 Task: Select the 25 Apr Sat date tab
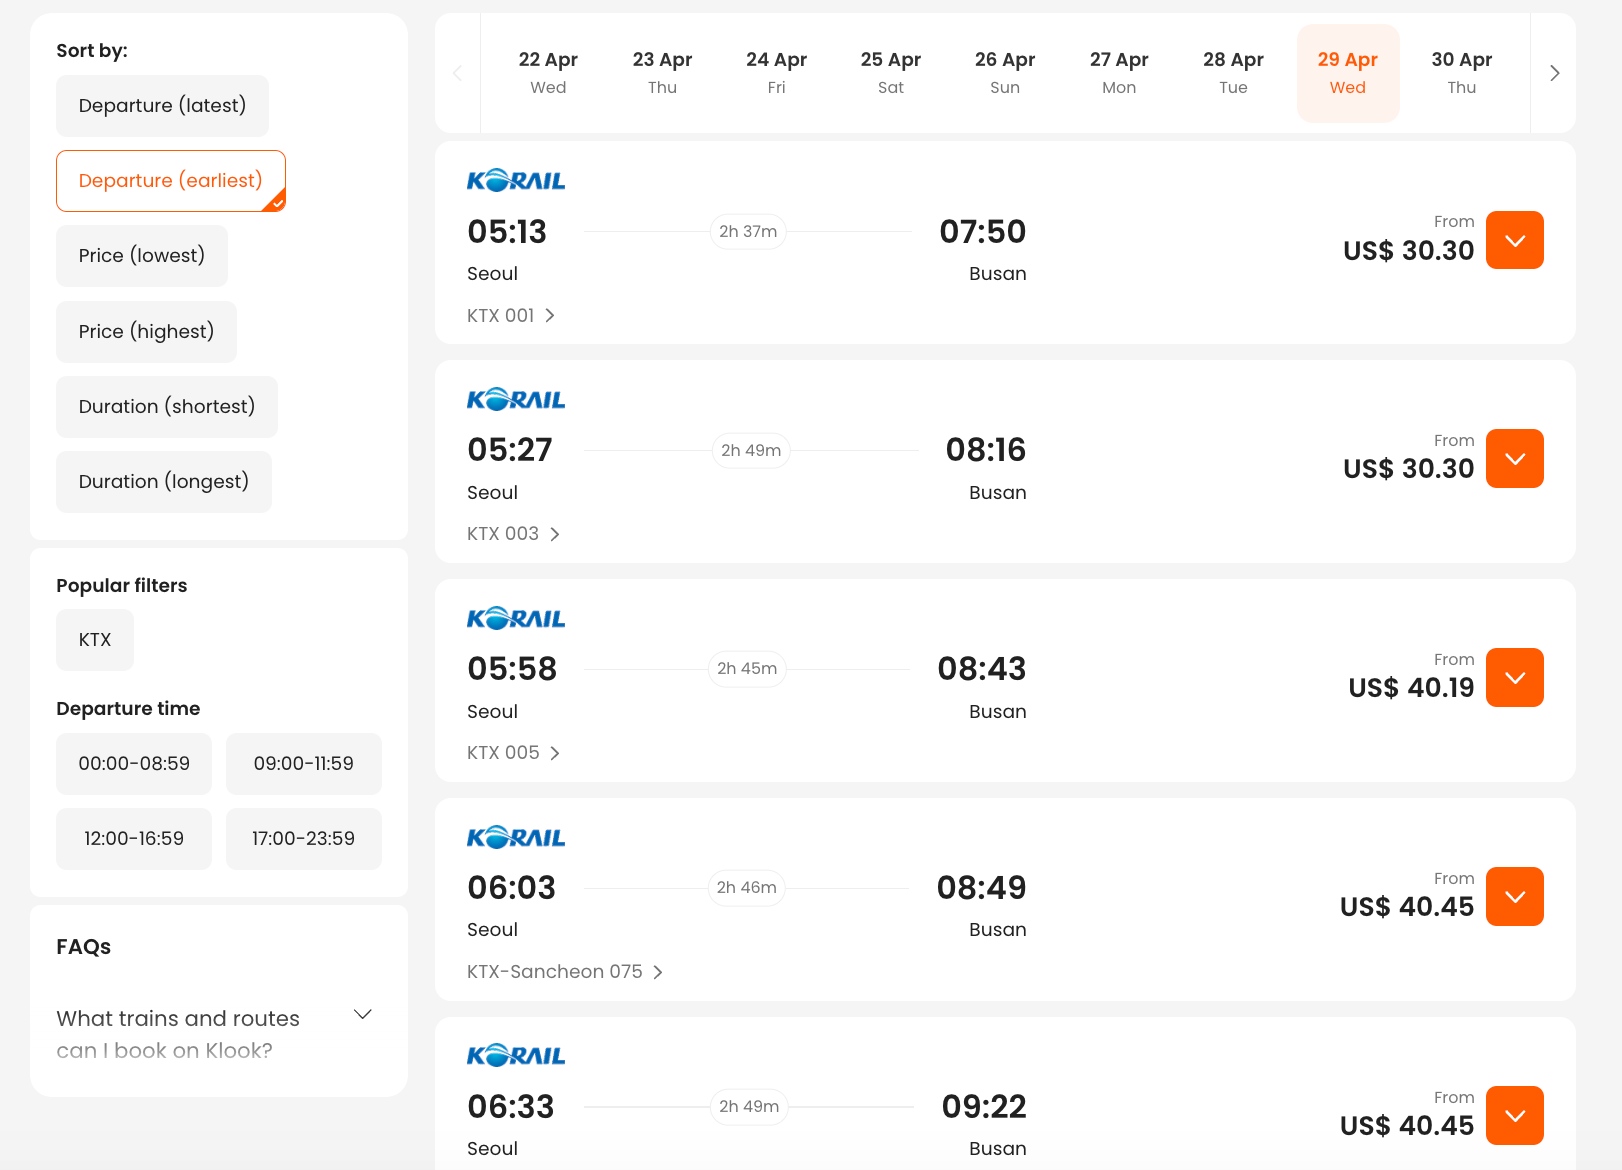pyautogui.click(x=890, y=73)
